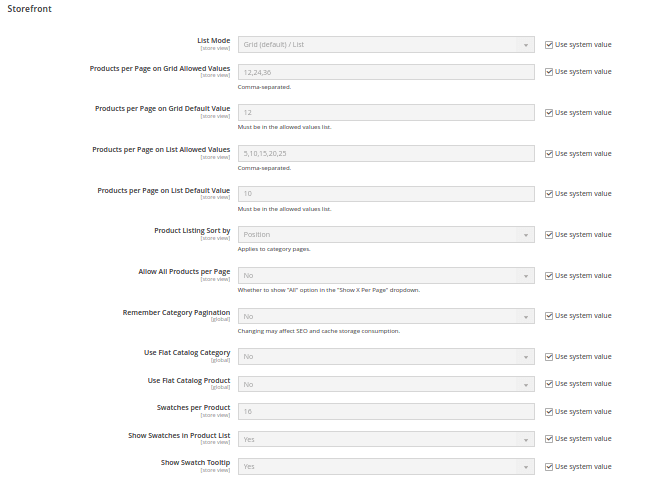Open the Remember Category Pagination dropdown
This screenshot has width=647, height=484.
click(x=385, y=316)
